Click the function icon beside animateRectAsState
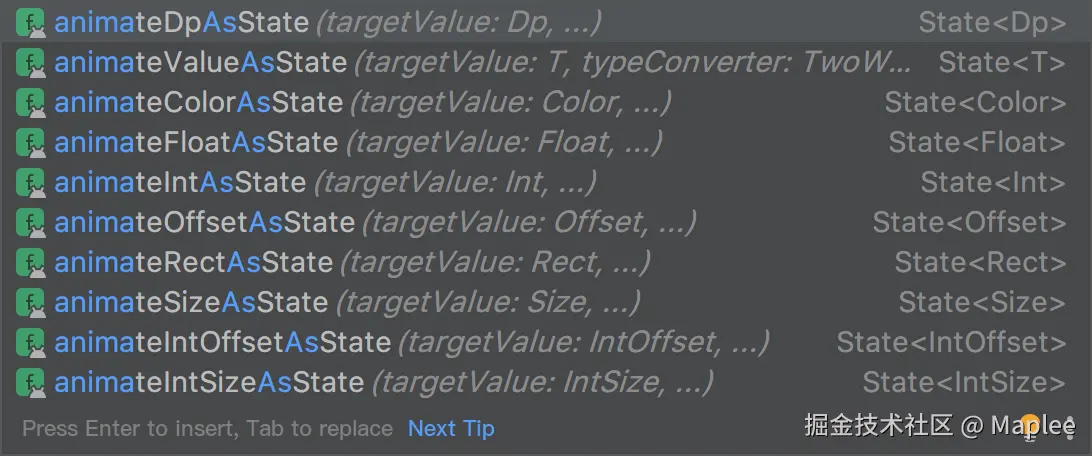This screenshot has width=1092, height=456. pyautogui.click(x=31, y=262)
